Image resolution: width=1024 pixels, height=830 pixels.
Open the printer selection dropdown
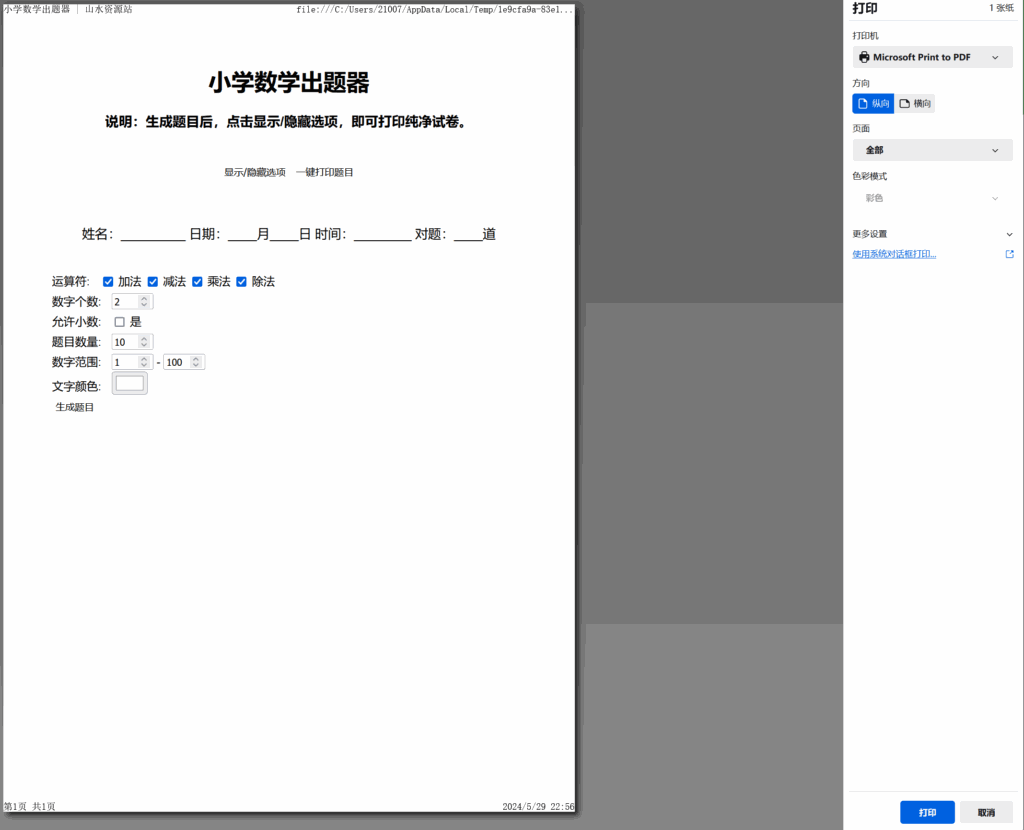pyautogui.click(x=932, y=57)
